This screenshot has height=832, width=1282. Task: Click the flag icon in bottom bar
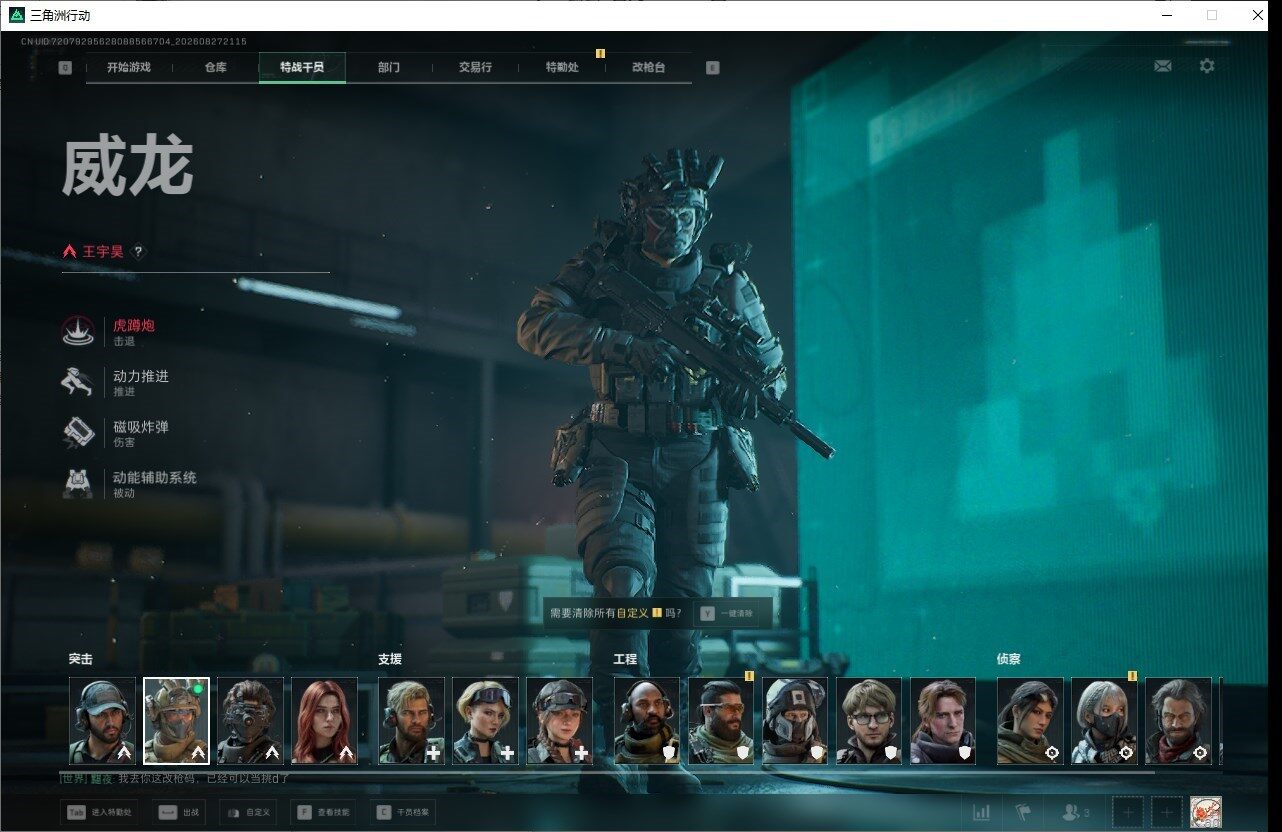click(x=1023, y=813)
